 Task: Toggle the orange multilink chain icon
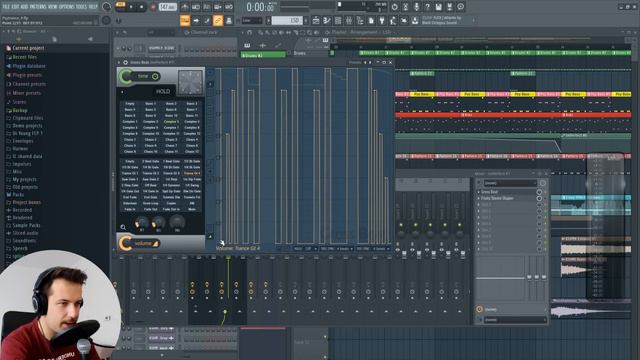218,20
